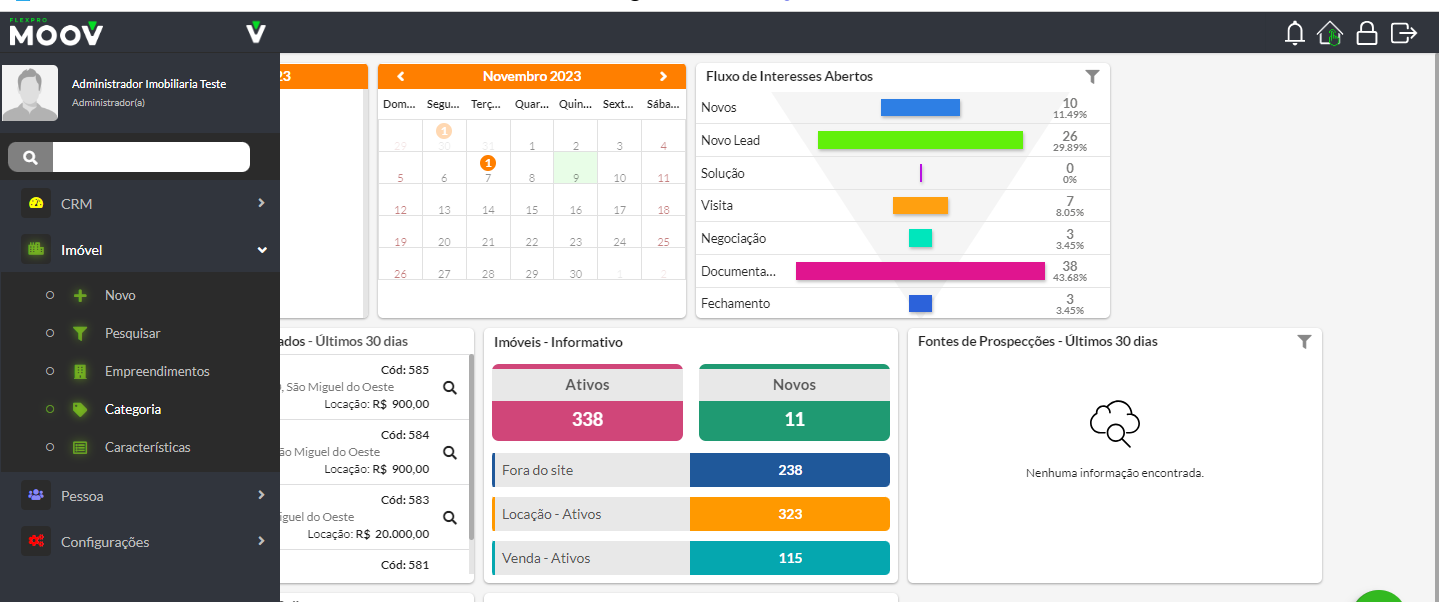Filter the Fontes de Prospecções panel
Viewport: 1439px width, 602px height.
tap(1304, 341)
